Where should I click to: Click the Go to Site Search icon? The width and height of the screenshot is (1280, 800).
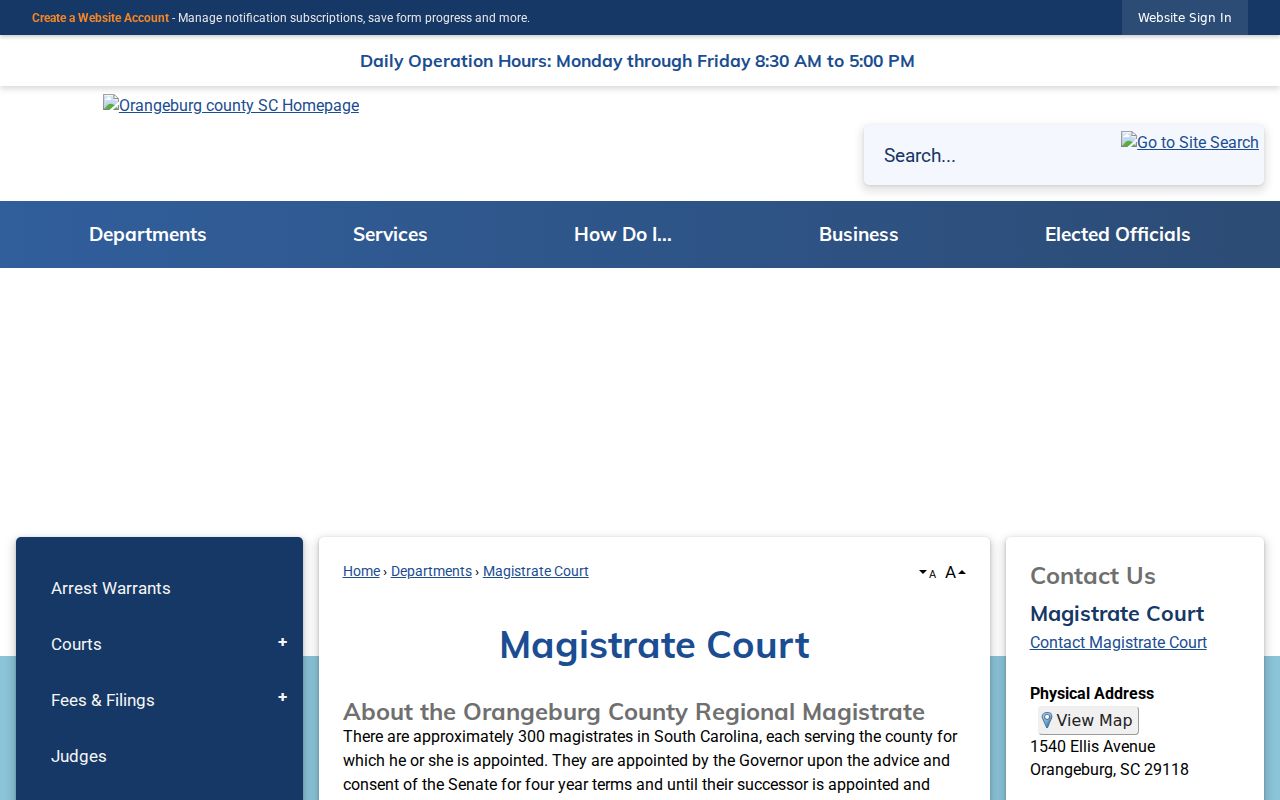[x=1189, y=142]
